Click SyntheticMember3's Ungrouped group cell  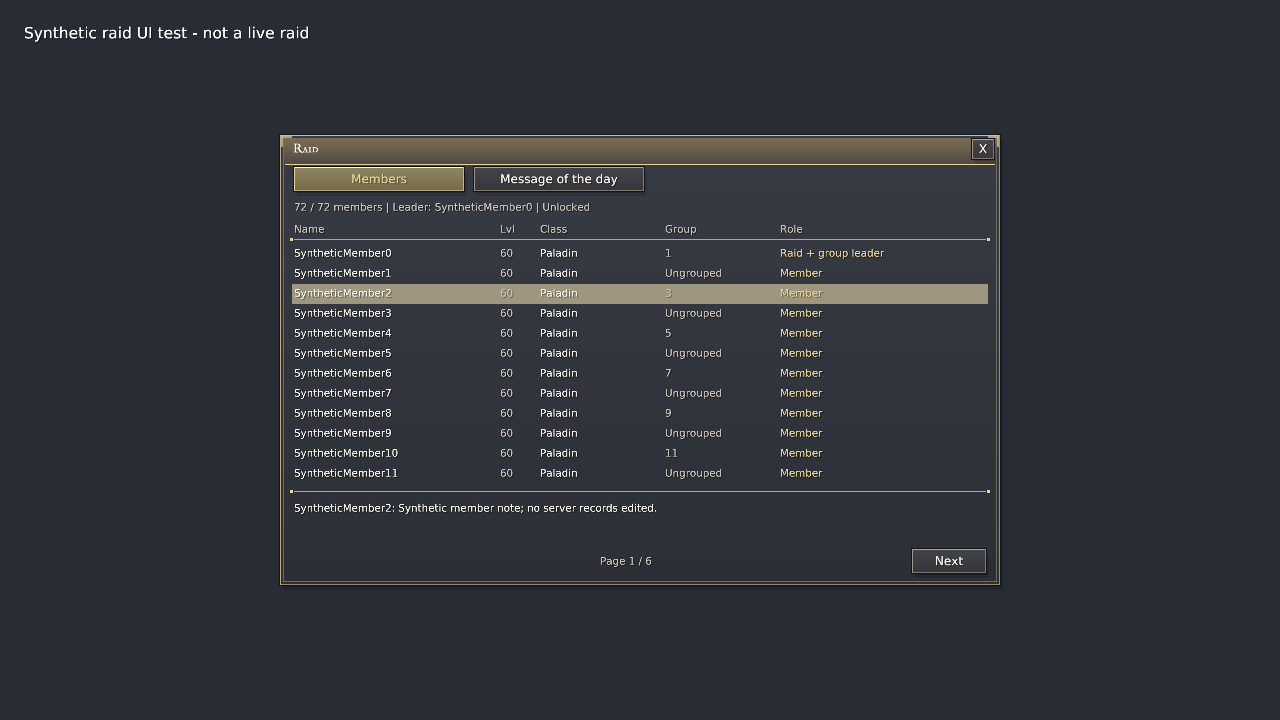(x=693, y=313)
